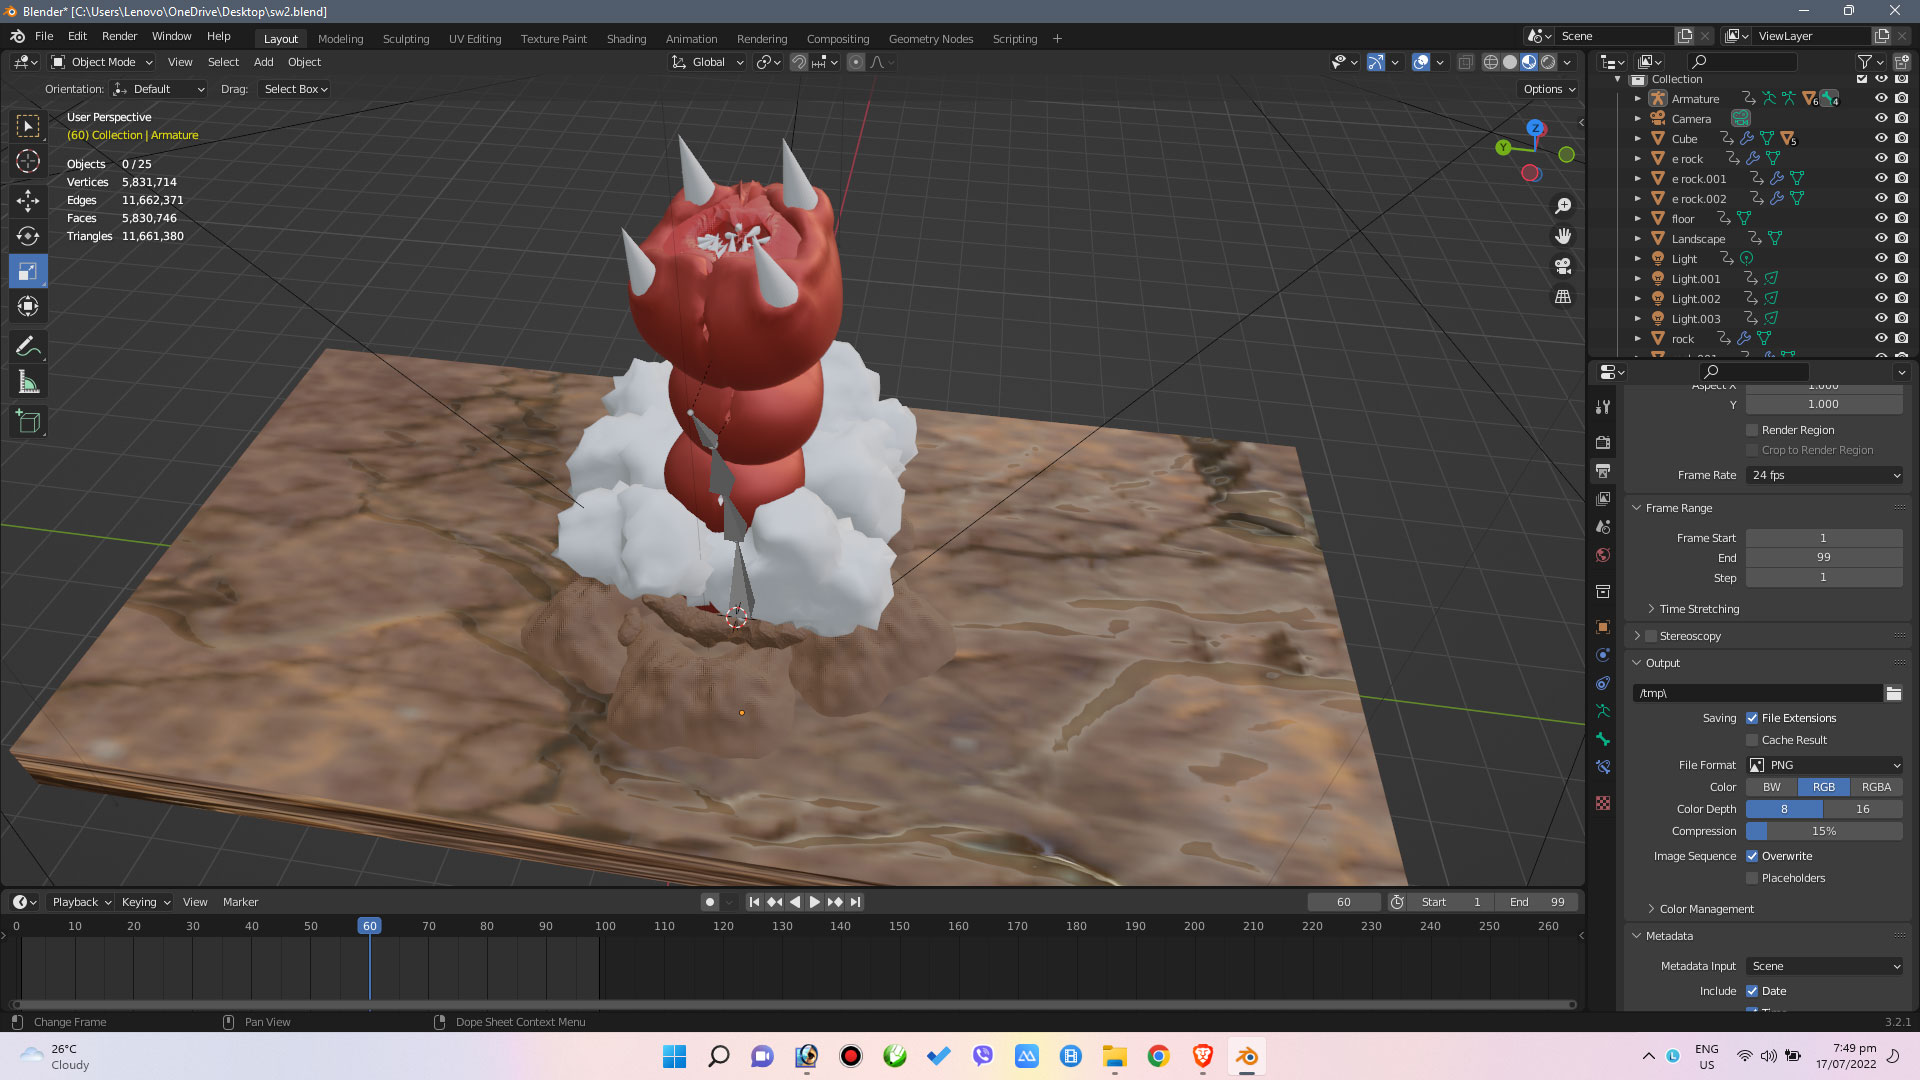Select the Rotate tool

click(28, 236)
